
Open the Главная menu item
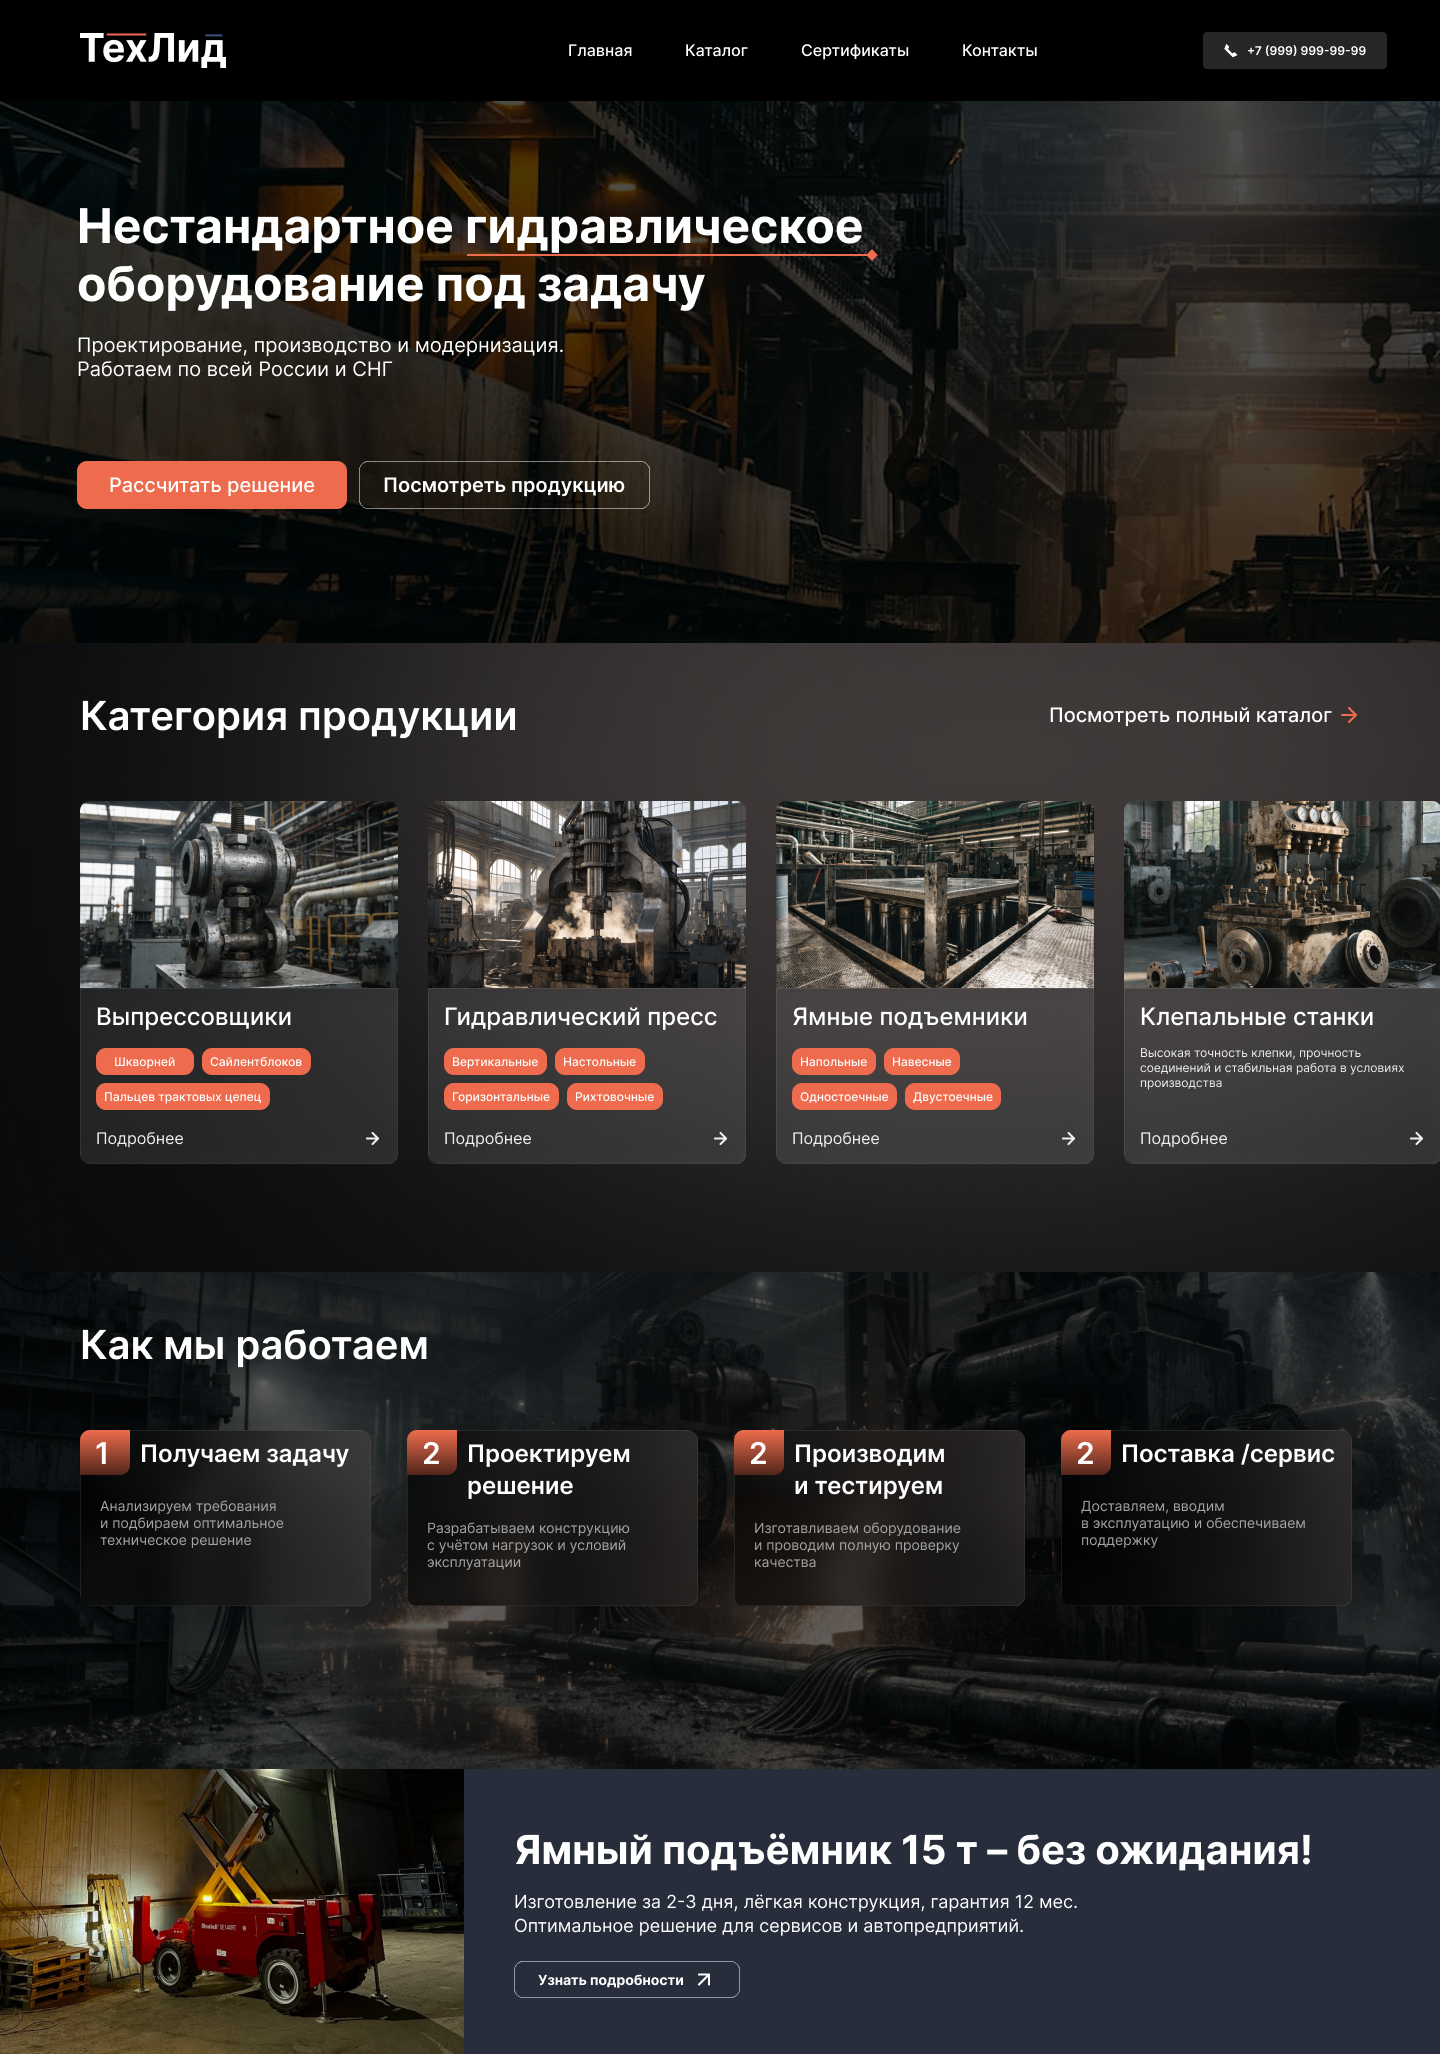pos(600,51)
